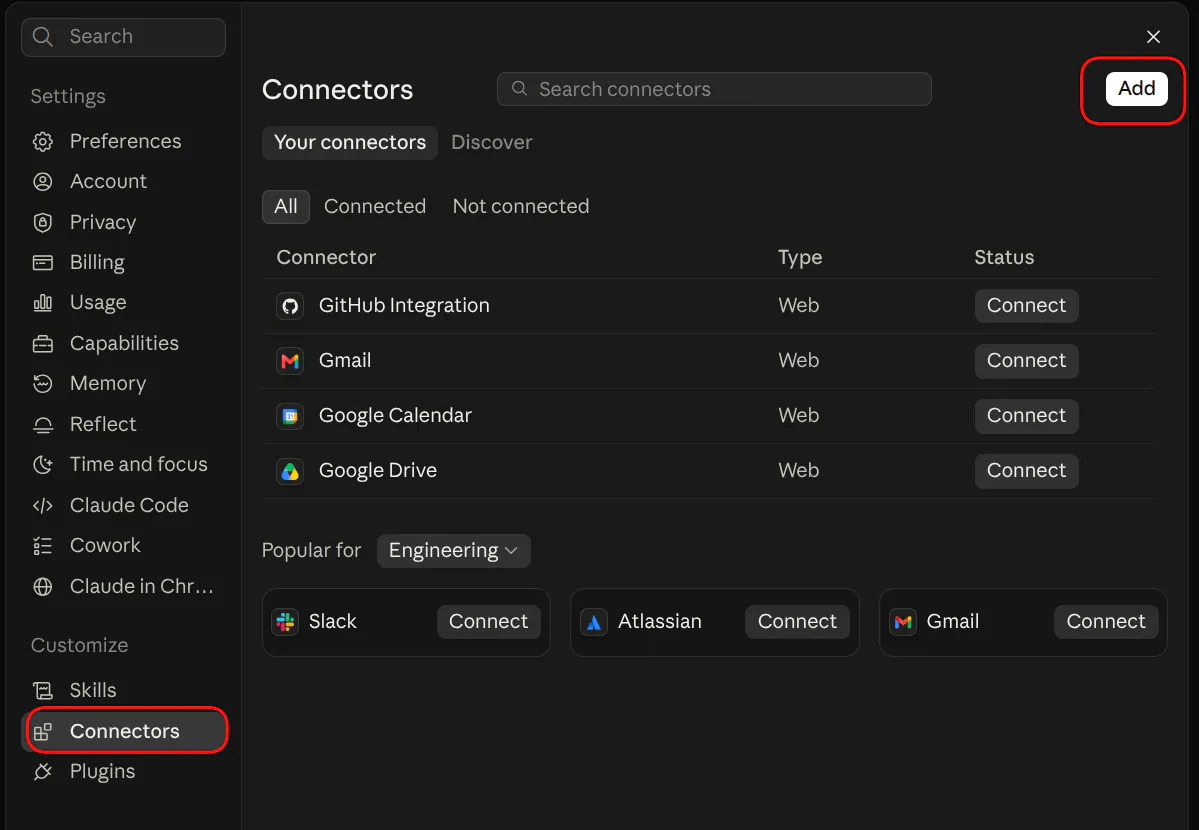Open the Usage section
The height and width of the screenshot is (830, 1199).
(125, 303)
